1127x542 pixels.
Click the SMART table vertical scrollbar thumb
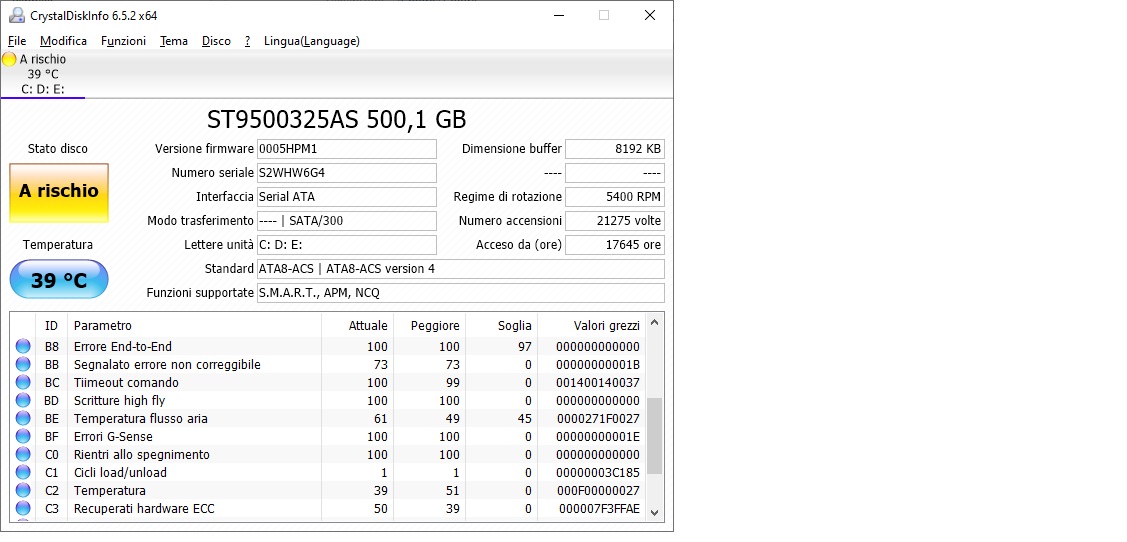654,436
